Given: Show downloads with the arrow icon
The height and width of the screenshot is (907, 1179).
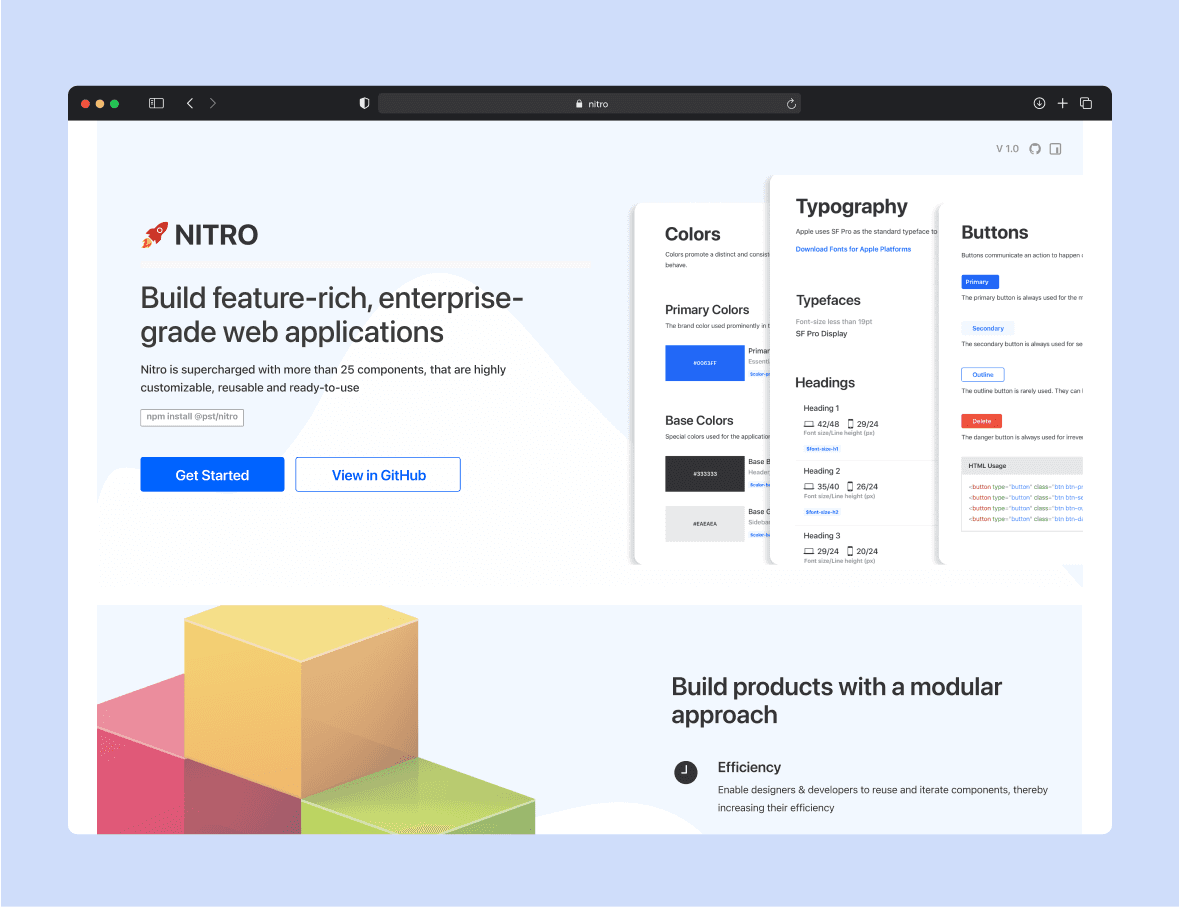Looking at the screenshot, I should point(1039,103).
